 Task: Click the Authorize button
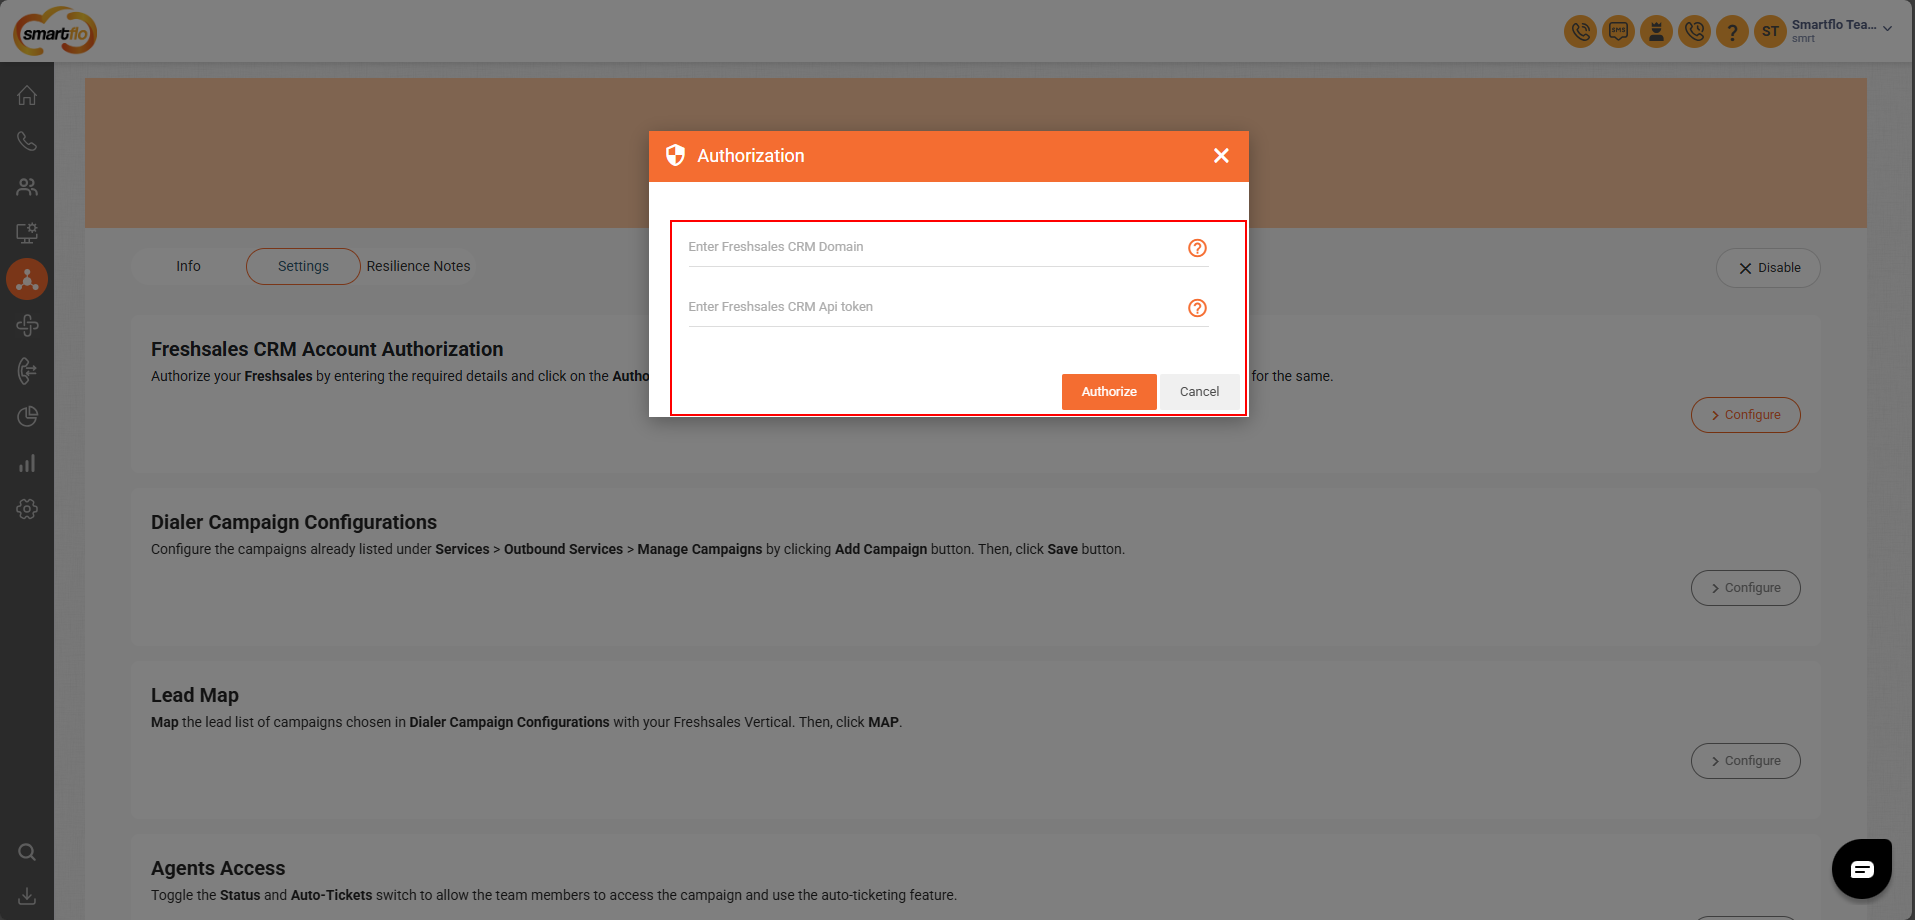tap(1109, 392)
